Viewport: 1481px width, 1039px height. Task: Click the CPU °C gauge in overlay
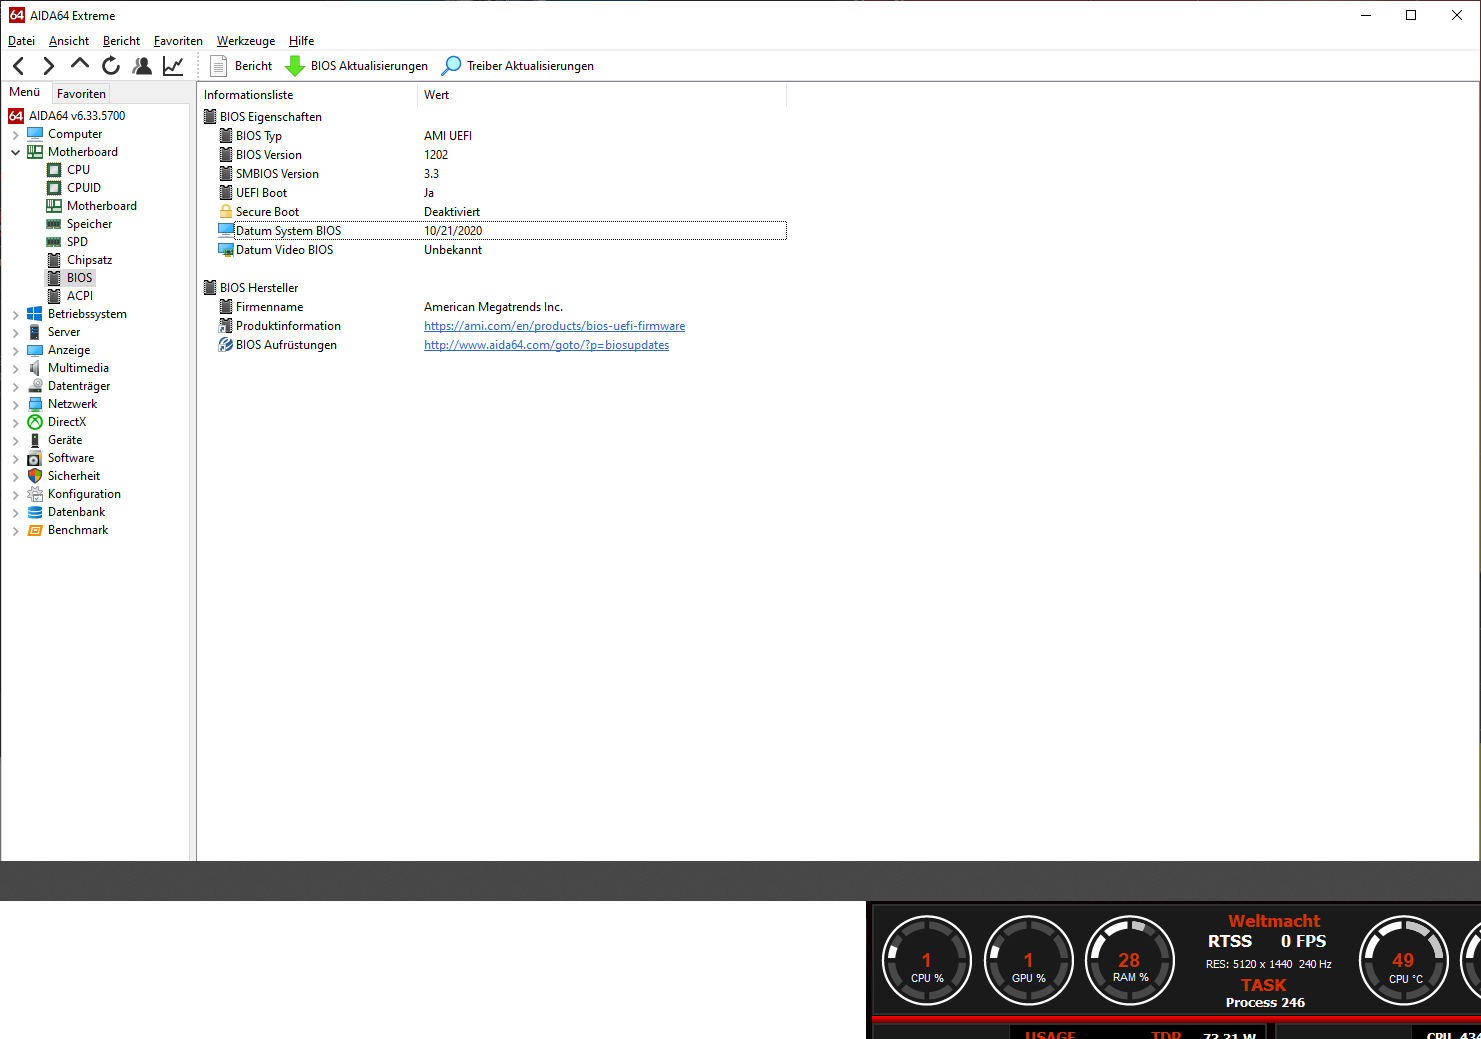click(x=1404, y=961)
